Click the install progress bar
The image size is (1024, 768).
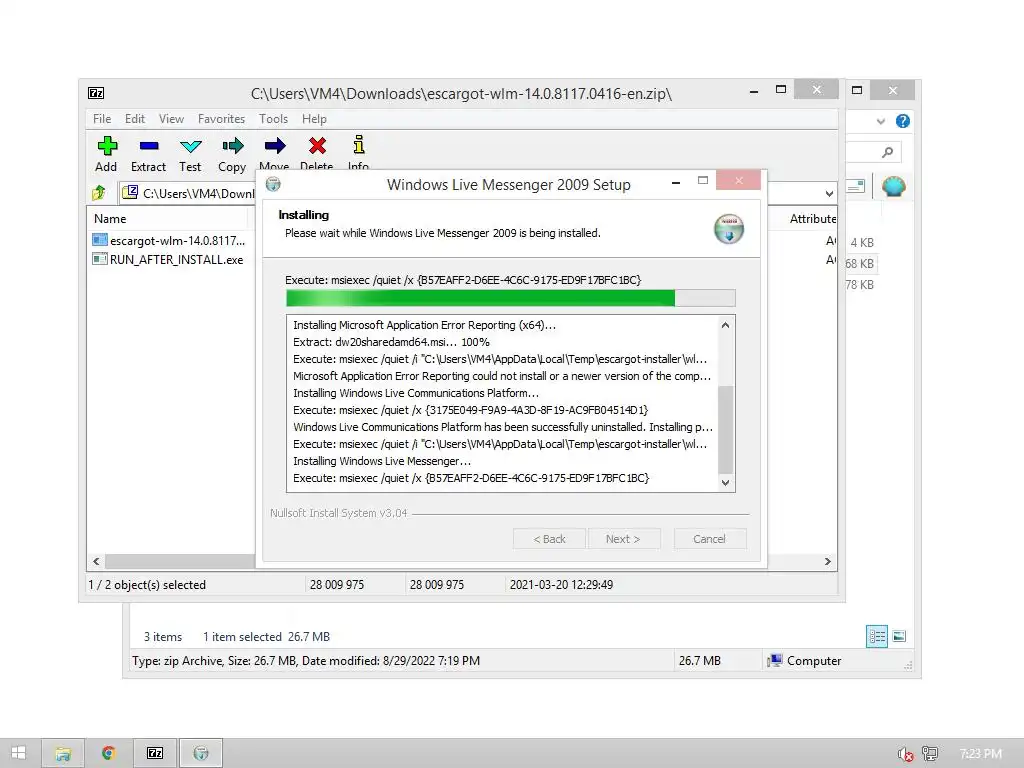[x=511, y=298]
